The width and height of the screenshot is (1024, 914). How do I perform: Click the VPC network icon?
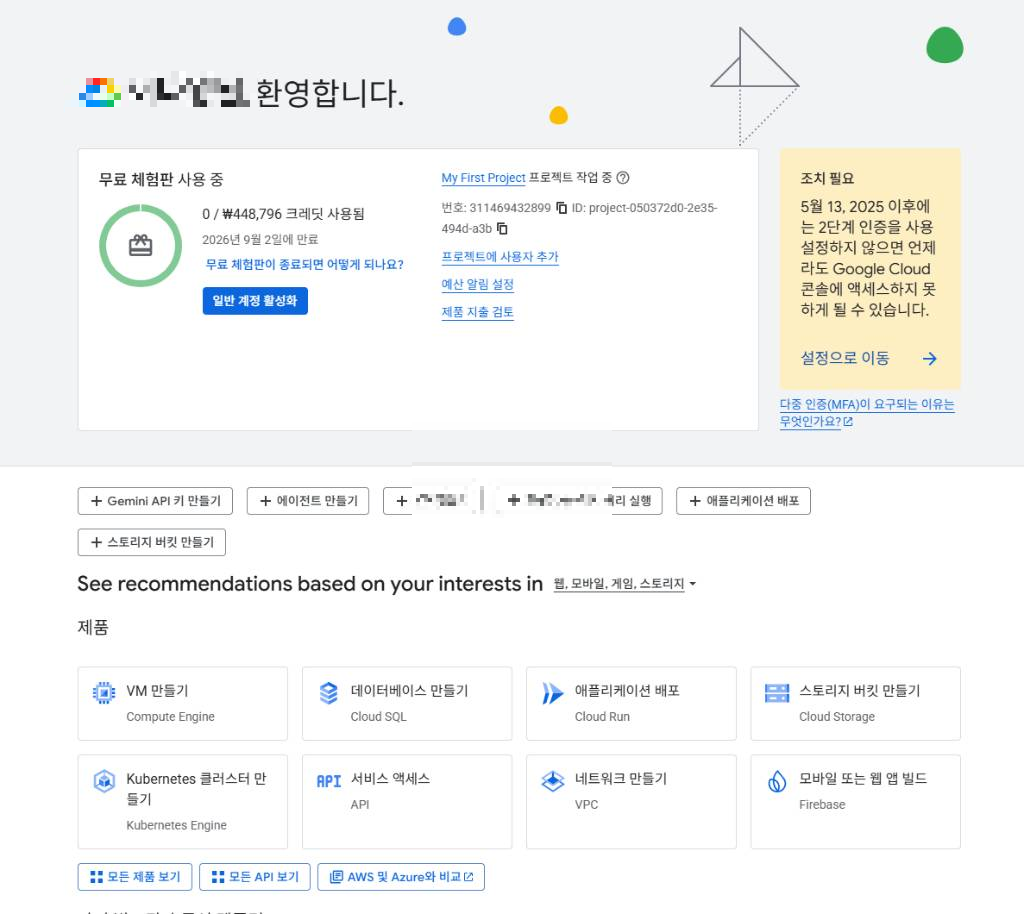pos(553,780)
